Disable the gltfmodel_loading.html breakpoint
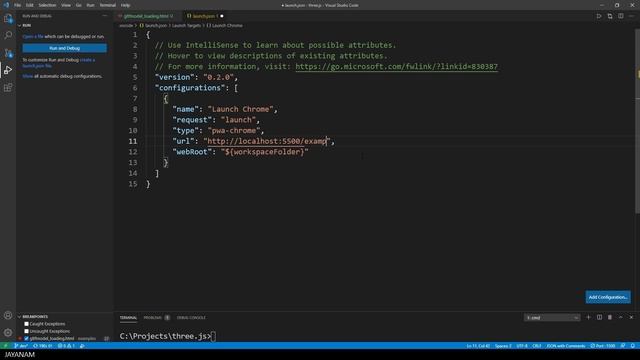The height and width of the screenshot is (360, 640). click(27, 338)
